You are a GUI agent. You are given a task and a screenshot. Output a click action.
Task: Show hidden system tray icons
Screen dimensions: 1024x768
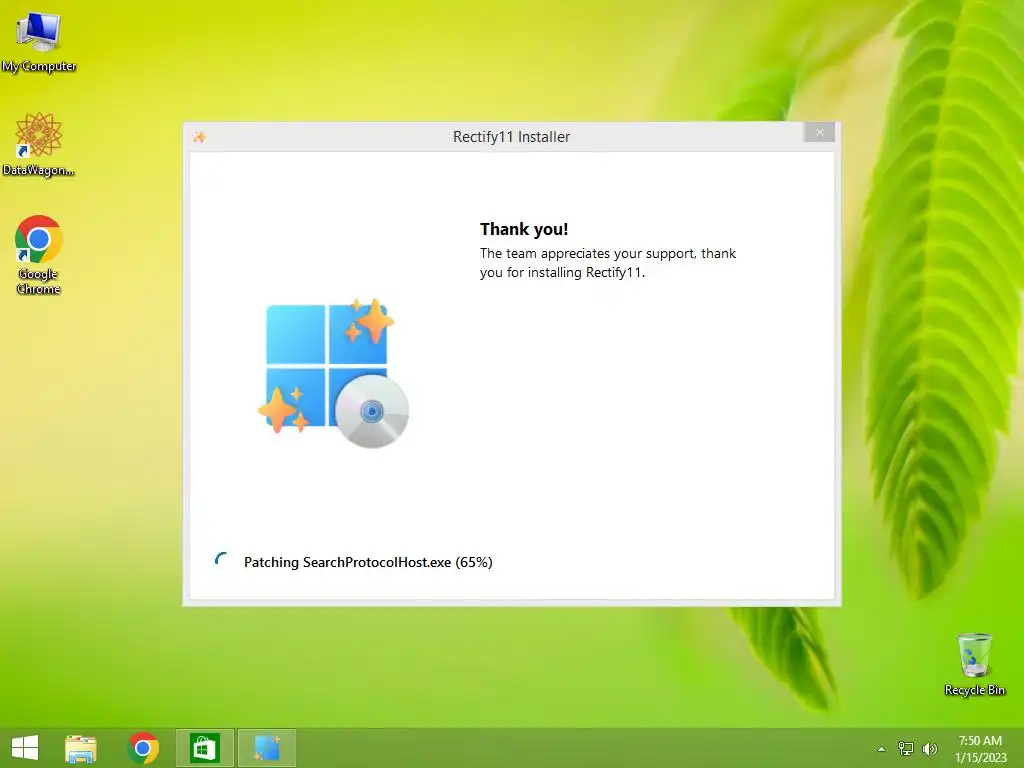coord(881,749)
